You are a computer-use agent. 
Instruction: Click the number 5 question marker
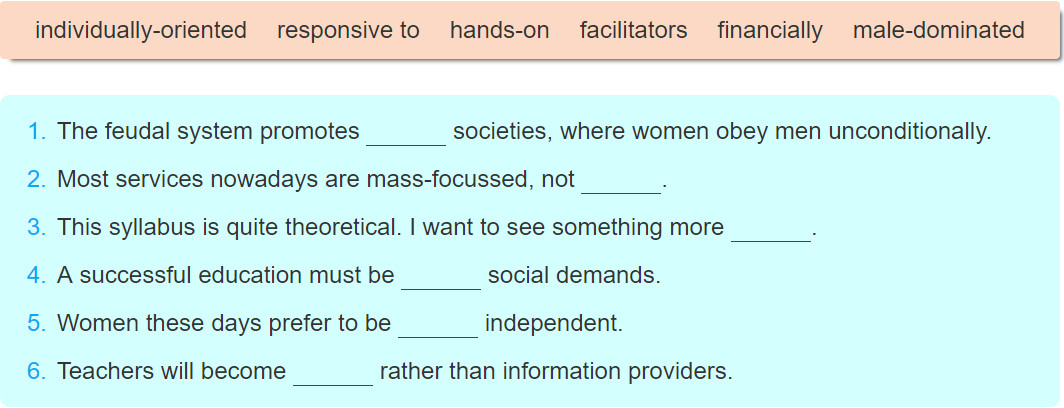[x=37, y=324]
